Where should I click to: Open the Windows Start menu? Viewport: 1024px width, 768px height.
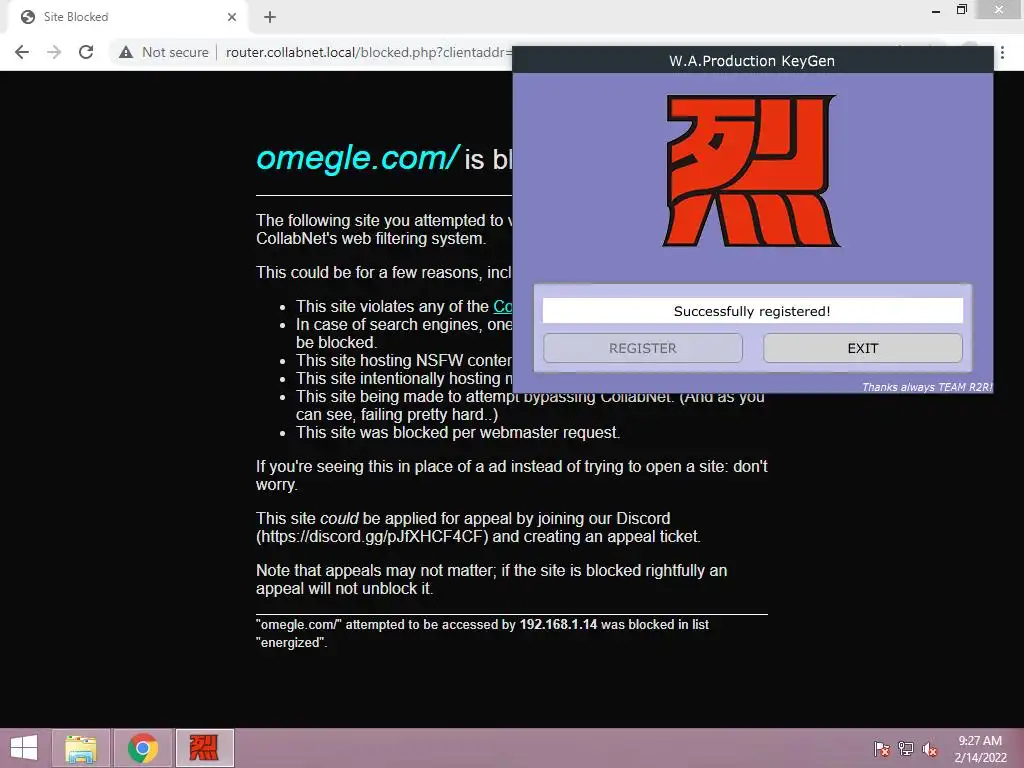coord(24,748)
